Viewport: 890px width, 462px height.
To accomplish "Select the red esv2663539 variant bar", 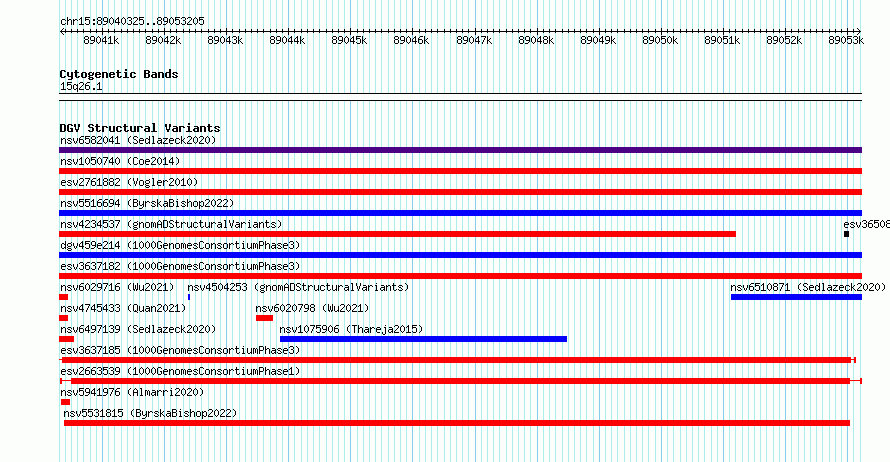I will pos(460,381).
